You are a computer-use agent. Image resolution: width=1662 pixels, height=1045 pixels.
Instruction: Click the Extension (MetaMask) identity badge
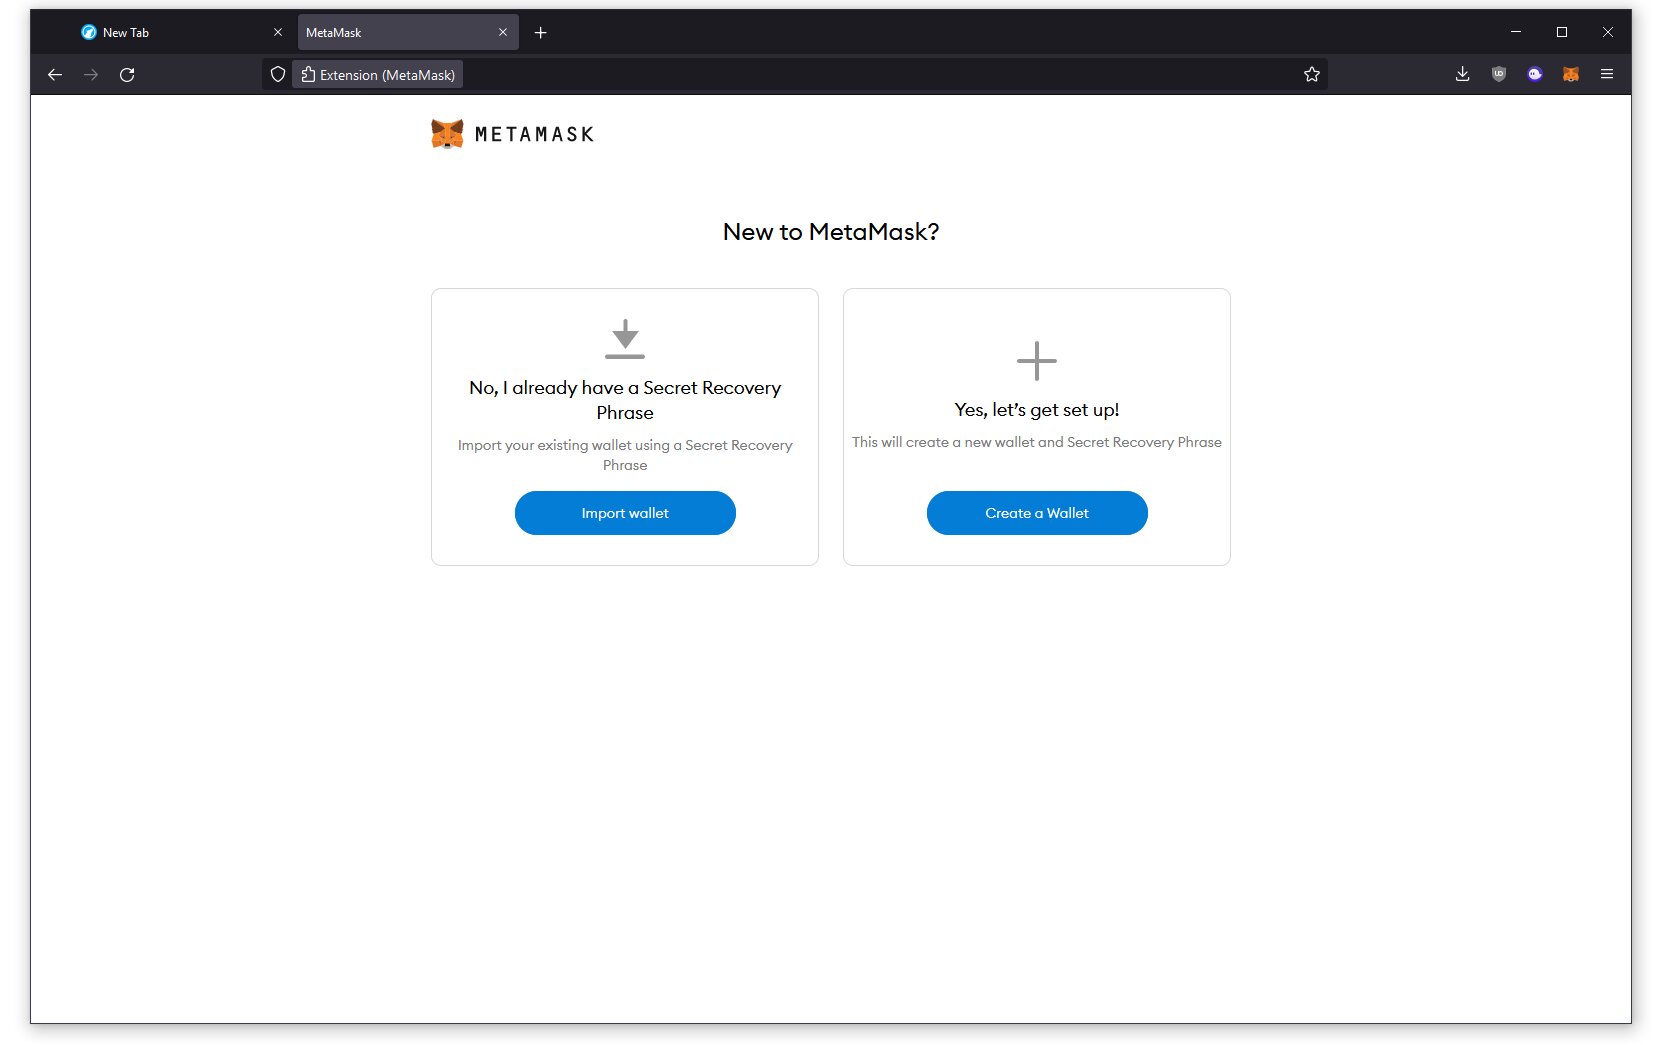pos(378,75)
